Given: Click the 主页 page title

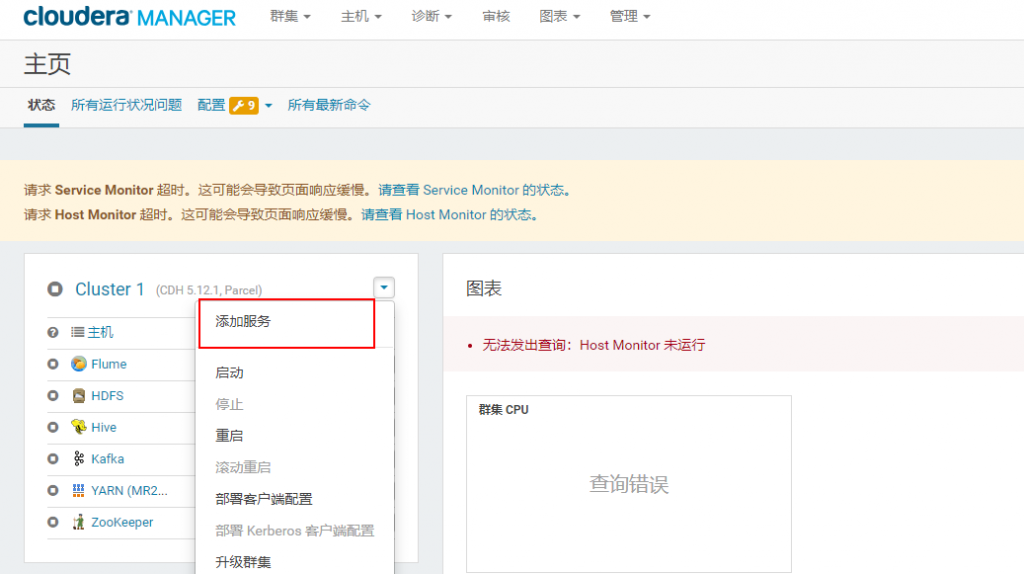Looking at the screenshot, I should [47, 64].
